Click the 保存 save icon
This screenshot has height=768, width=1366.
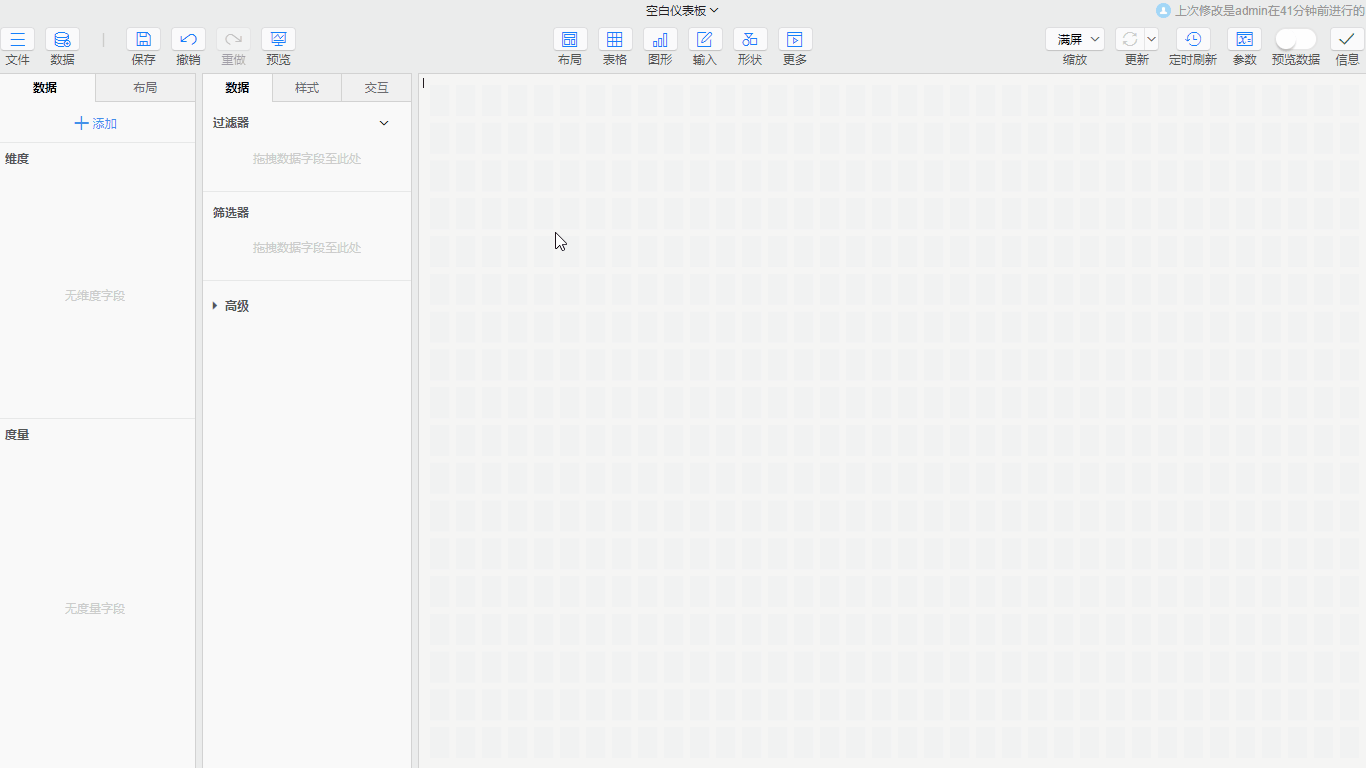point(143,40)
